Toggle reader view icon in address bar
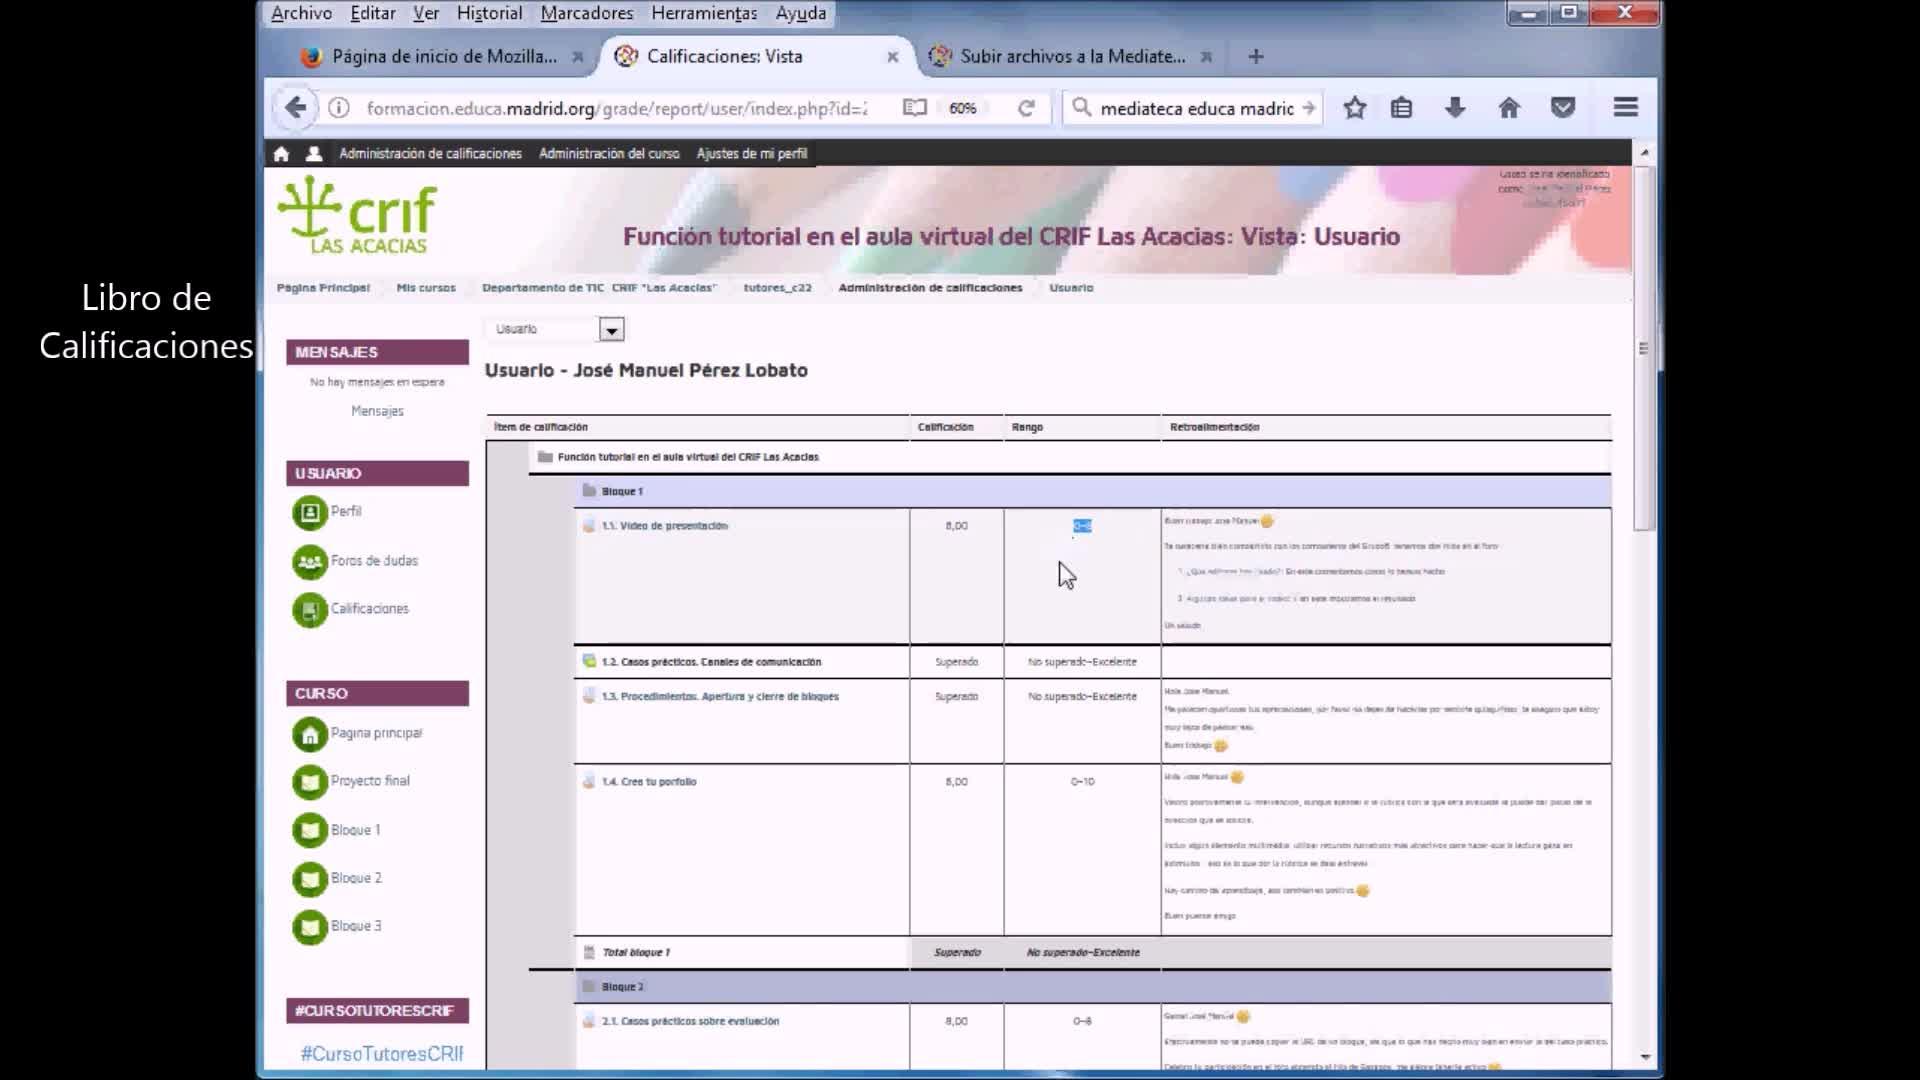The height and width of the screenshot is (1080, 1920). click(914, 108)
